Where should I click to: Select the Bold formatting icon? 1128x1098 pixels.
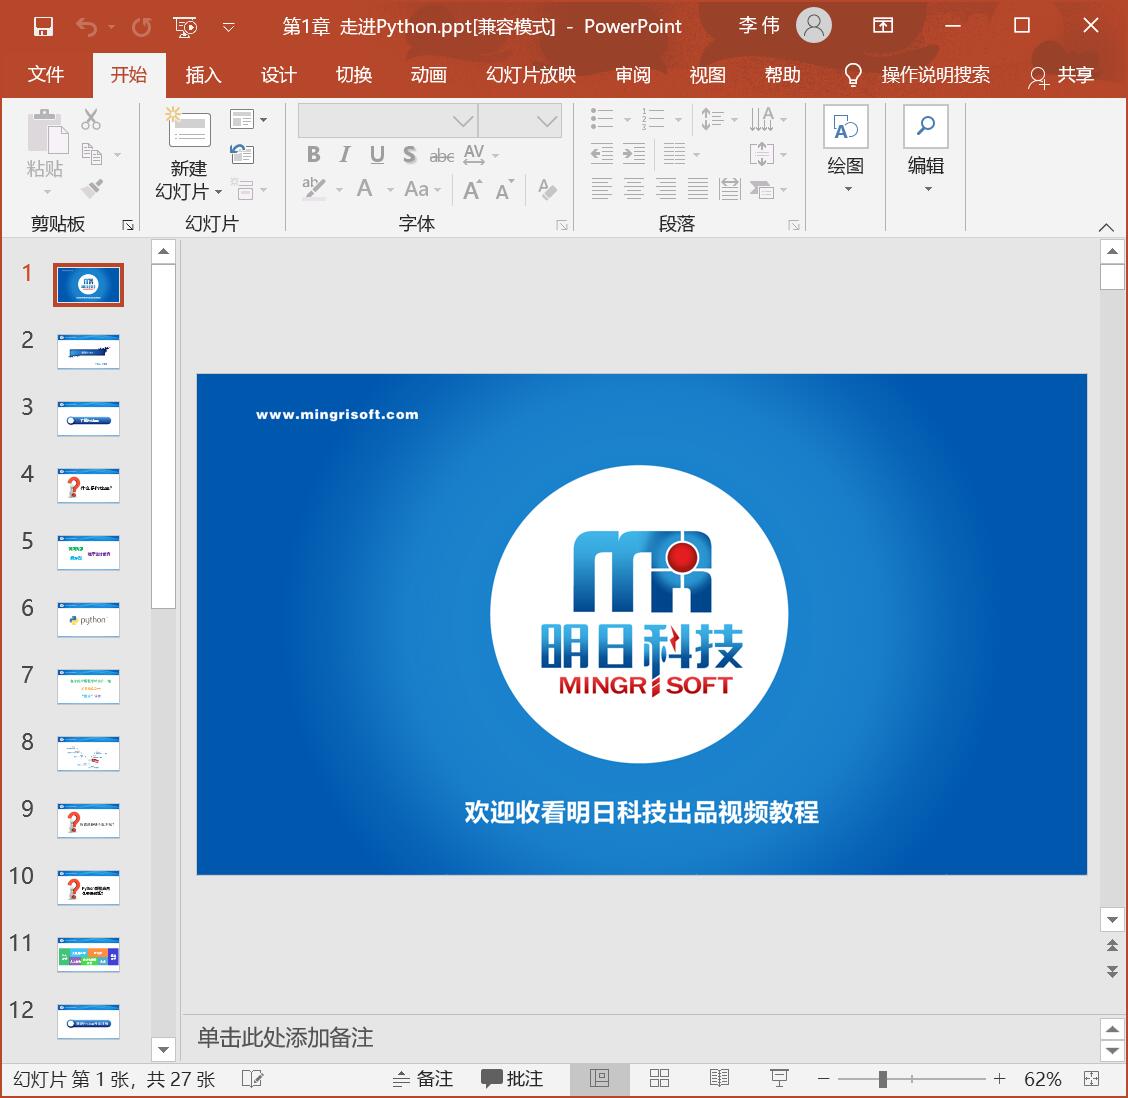click(x=313, y=155)
